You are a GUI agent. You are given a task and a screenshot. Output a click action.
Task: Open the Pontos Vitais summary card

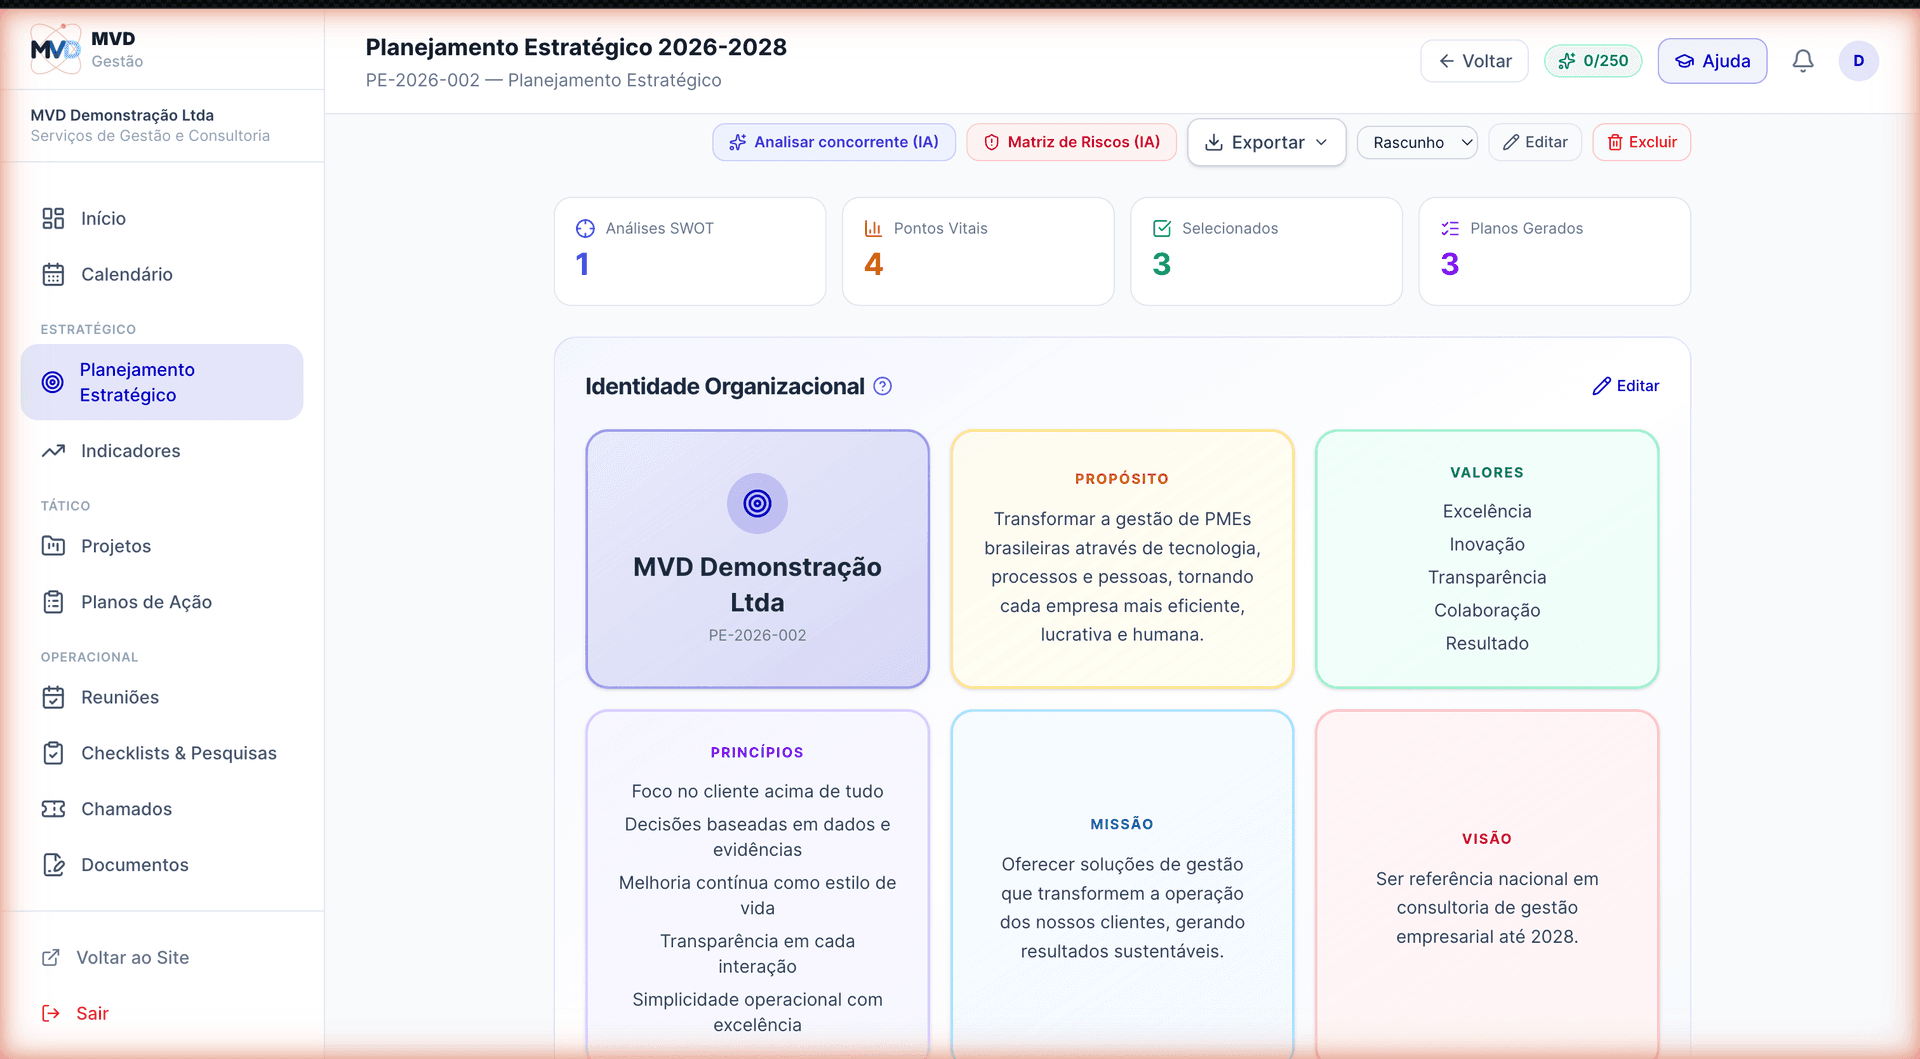(x=978, y=251)
